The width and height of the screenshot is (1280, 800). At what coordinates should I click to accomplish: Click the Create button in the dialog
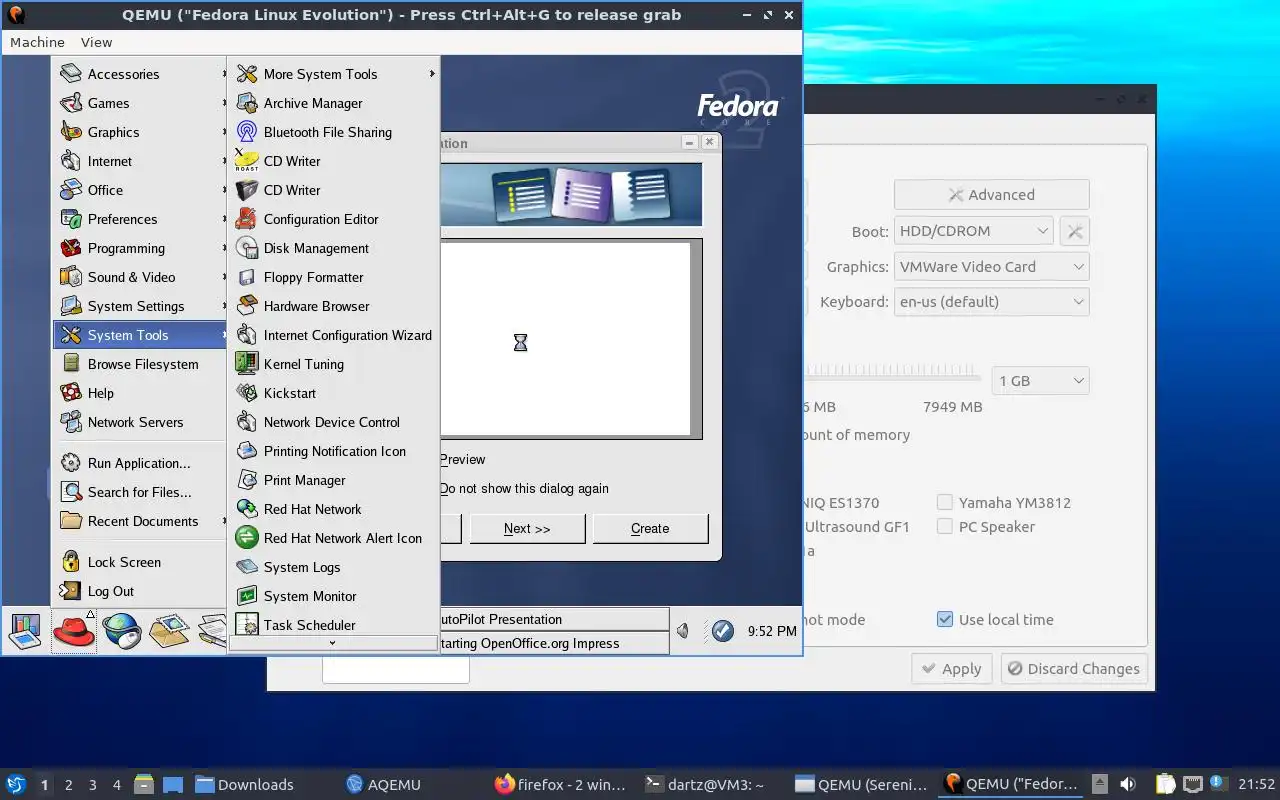click(650, 529)
